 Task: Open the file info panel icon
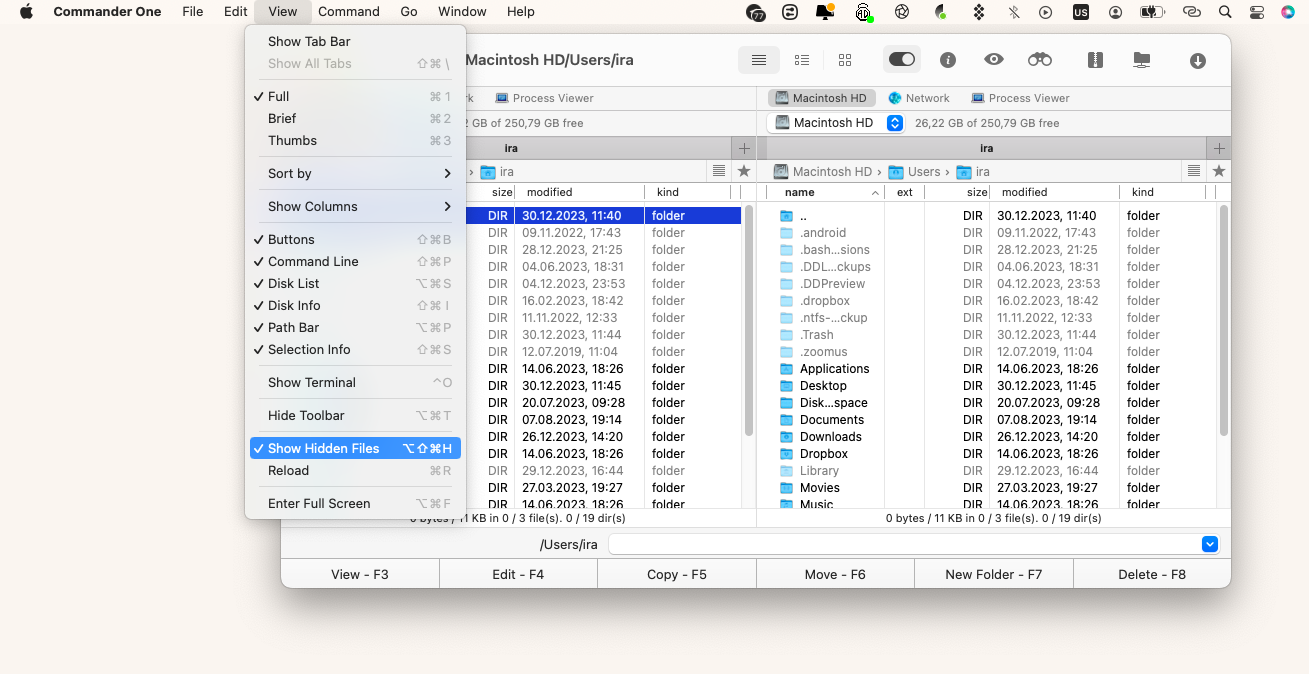click(x=947, y=60)
